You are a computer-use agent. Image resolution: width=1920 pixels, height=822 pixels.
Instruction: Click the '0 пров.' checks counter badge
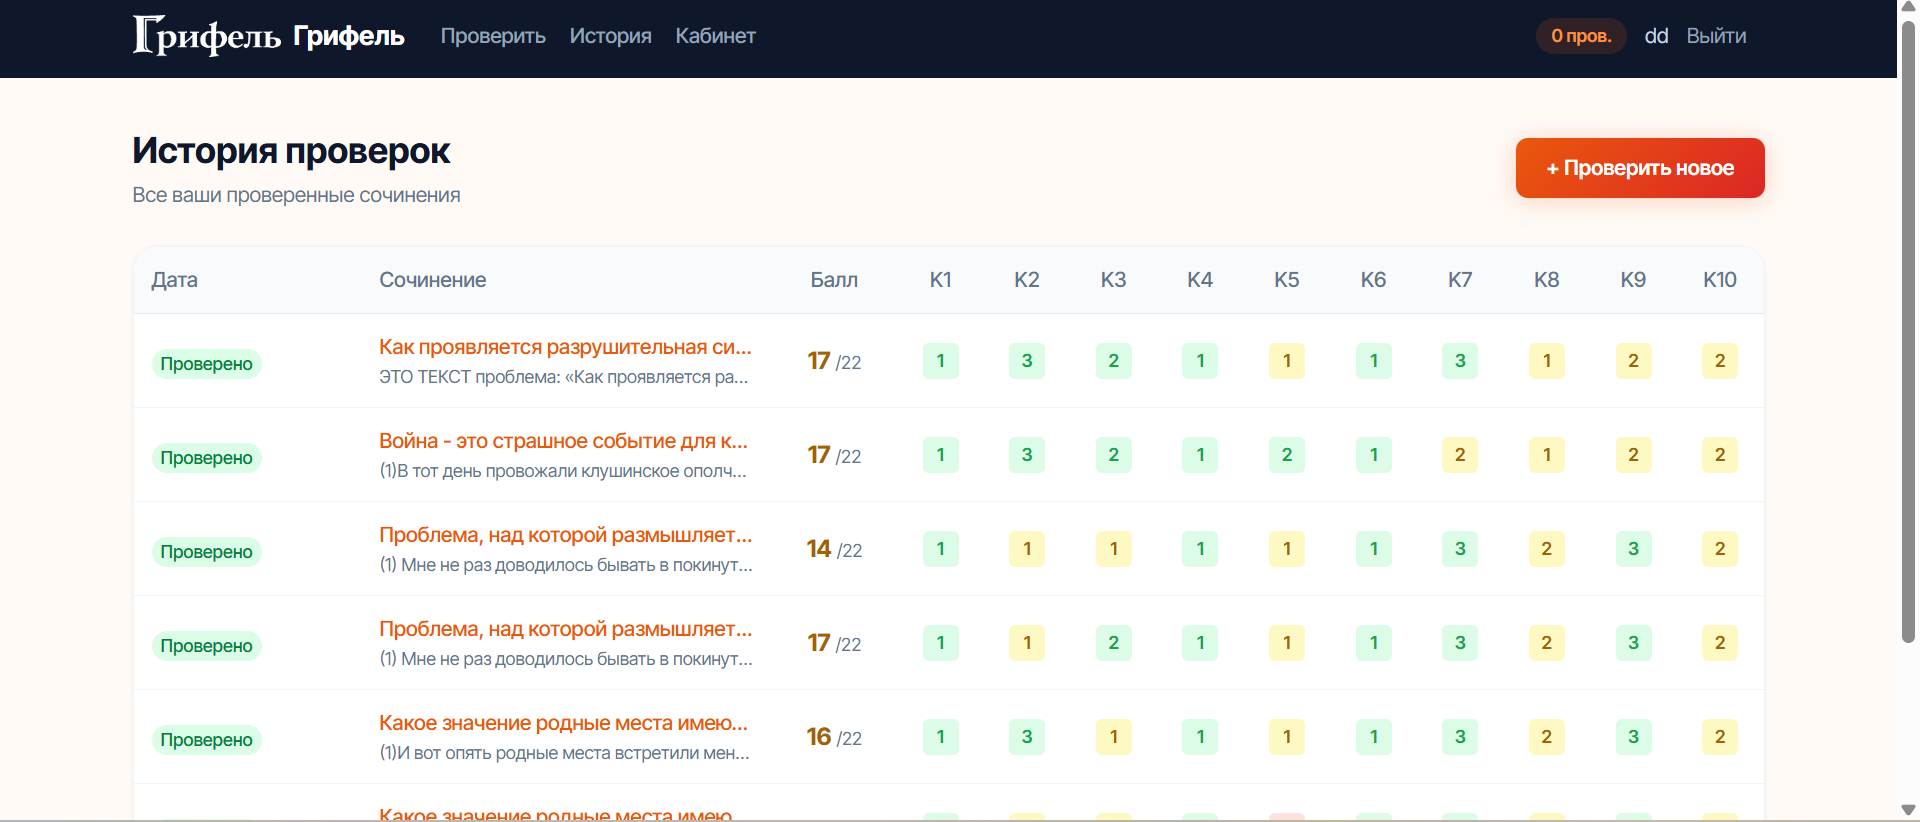[x=1581, y=36]
